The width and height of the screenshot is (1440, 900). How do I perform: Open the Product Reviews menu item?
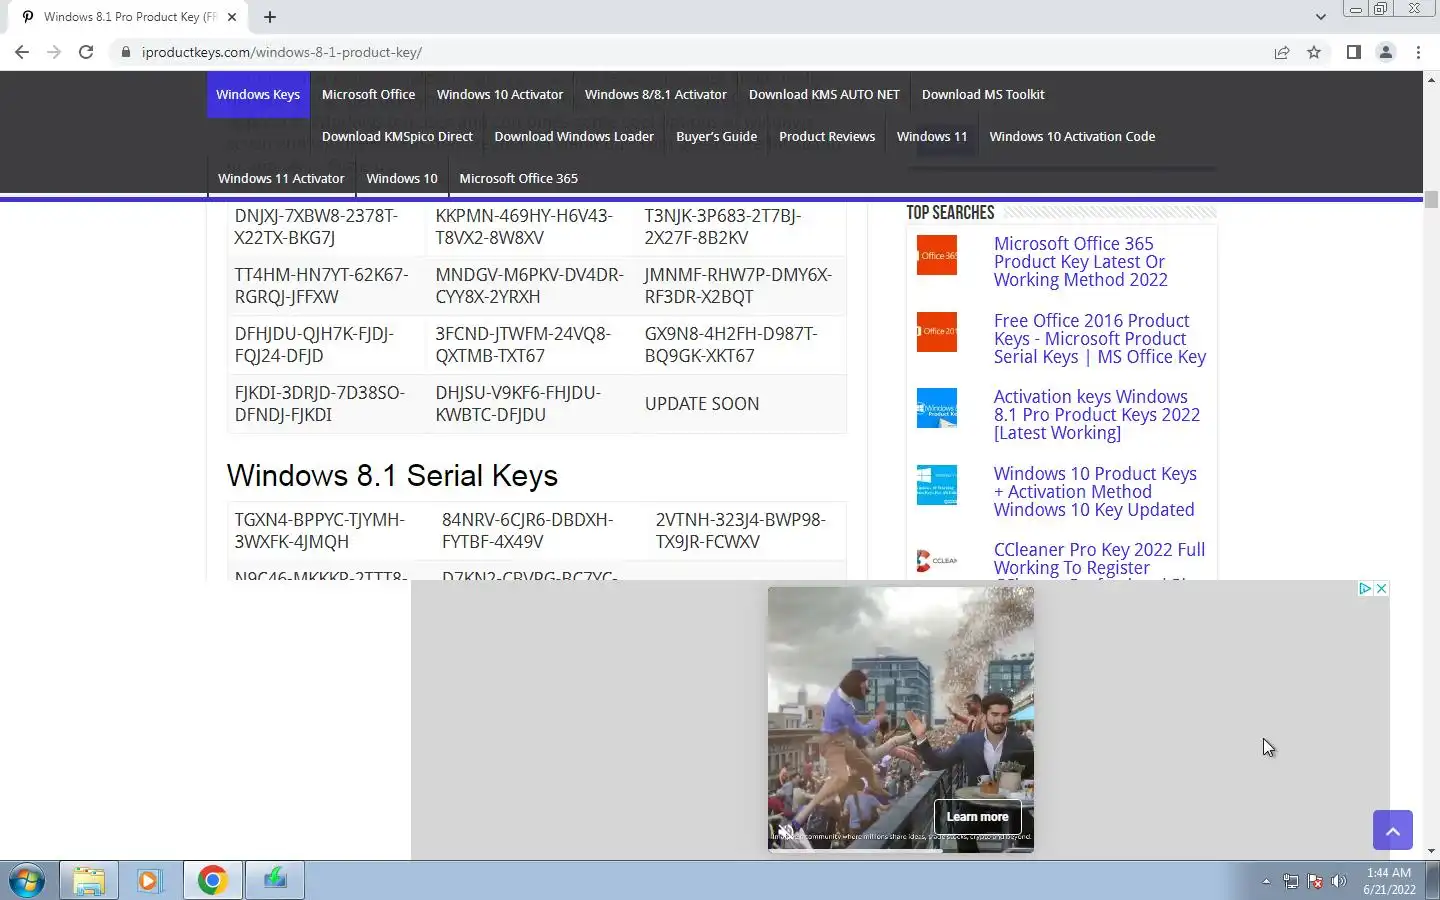(827, 136)
